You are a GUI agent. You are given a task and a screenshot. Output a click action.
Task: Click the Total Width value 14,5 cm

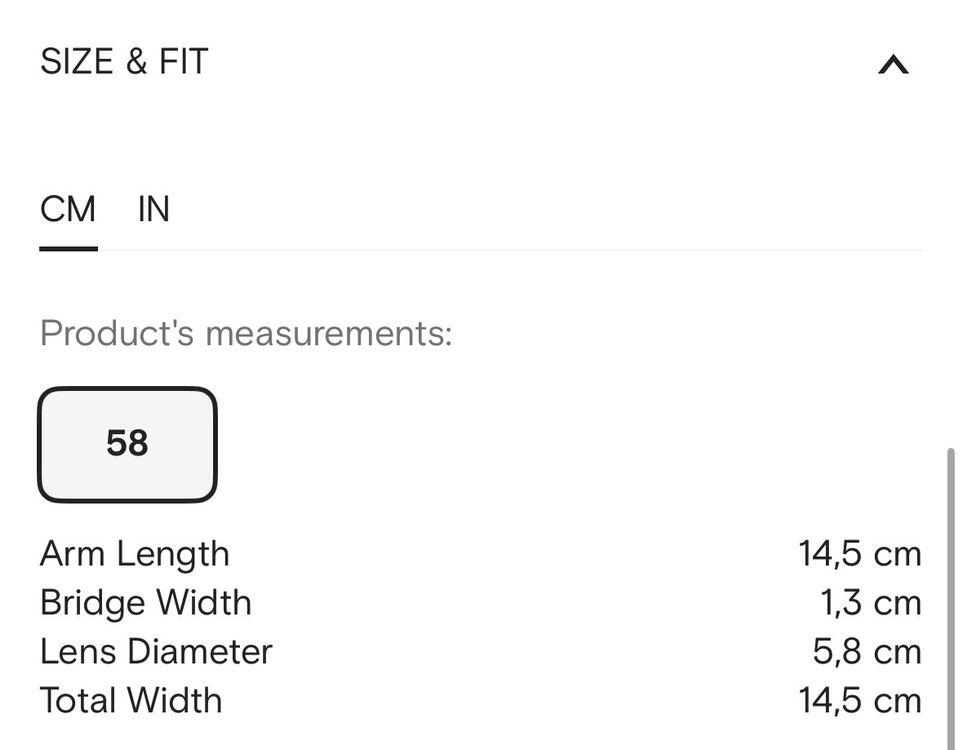point(860,700)
